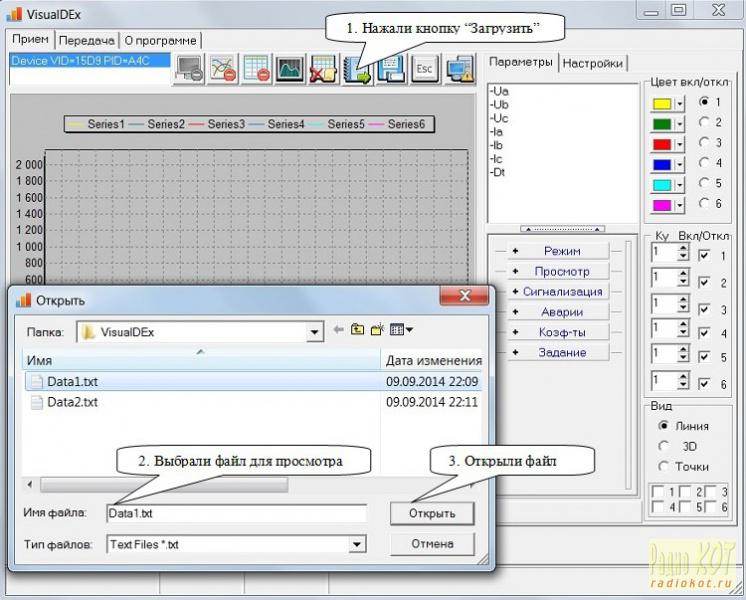
Task: Click the Save floppy disk icon
Action: [391, 68]
